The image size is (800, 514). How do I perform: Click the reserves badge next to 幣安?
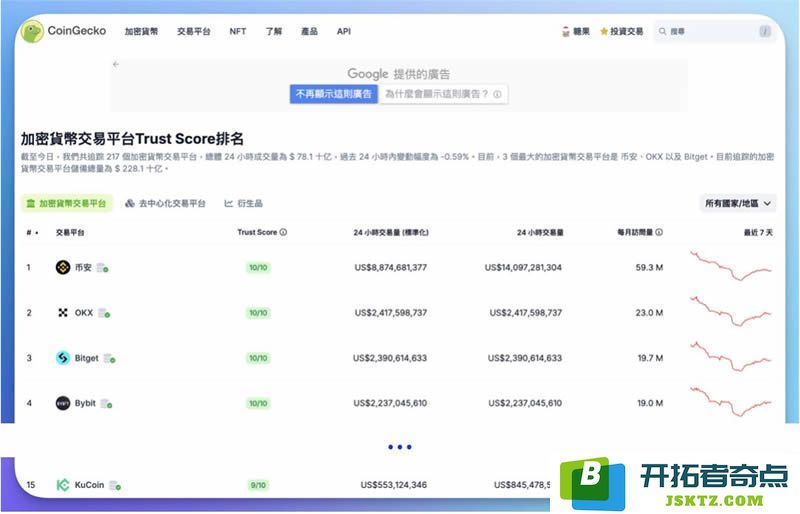click(x=103, y=267)
